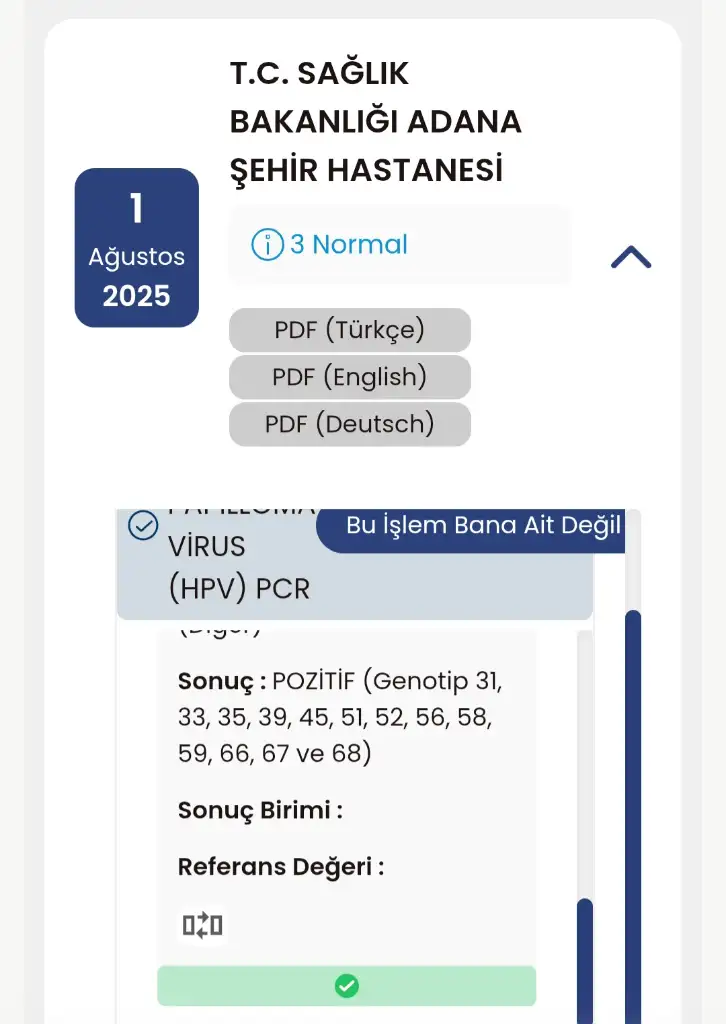
Task: Select the 1 Ağustos 2025 date badge
Action: pyautogui.click(x=136, y=248)
